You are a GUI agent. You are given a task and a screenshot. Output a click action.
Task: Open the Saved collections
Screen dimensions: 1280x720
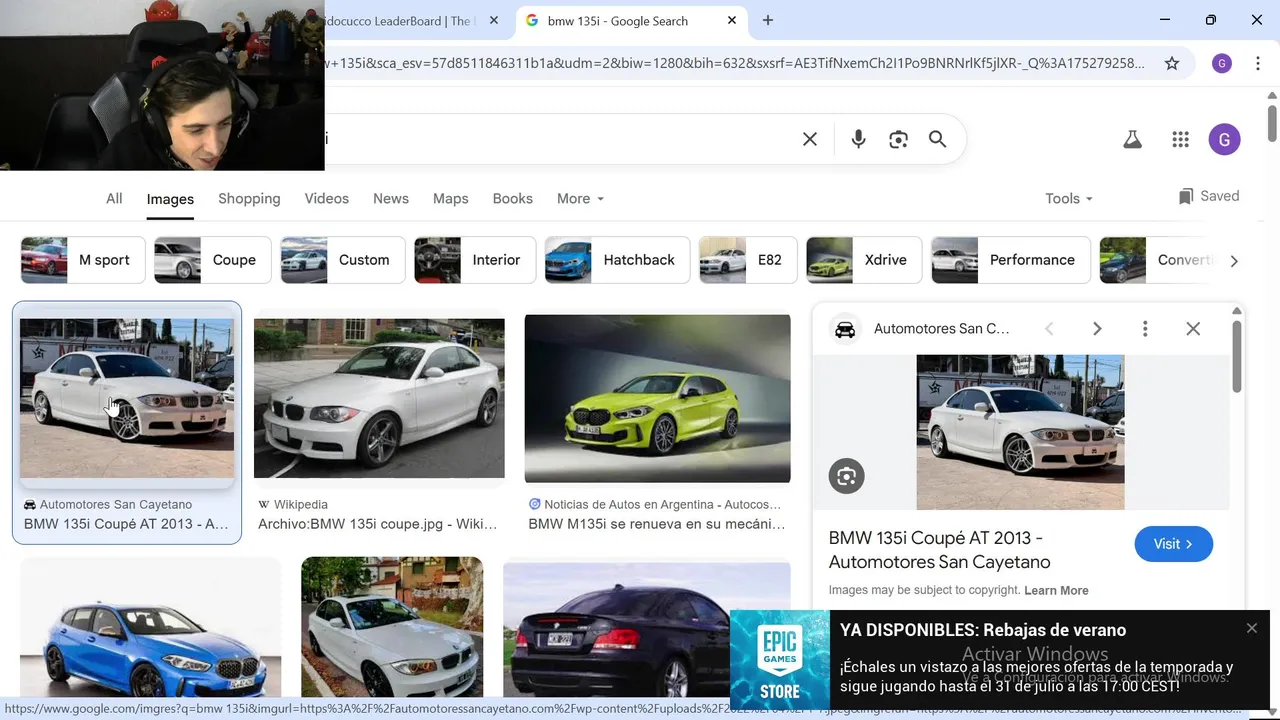pos(1208,196)
